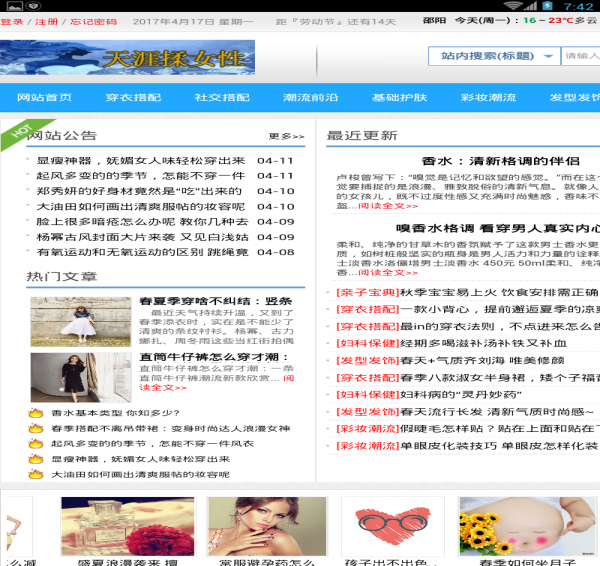Open announcement 郑秀妍的好身材竟然是吃出来的
The image size is (600, 566).
139,191
